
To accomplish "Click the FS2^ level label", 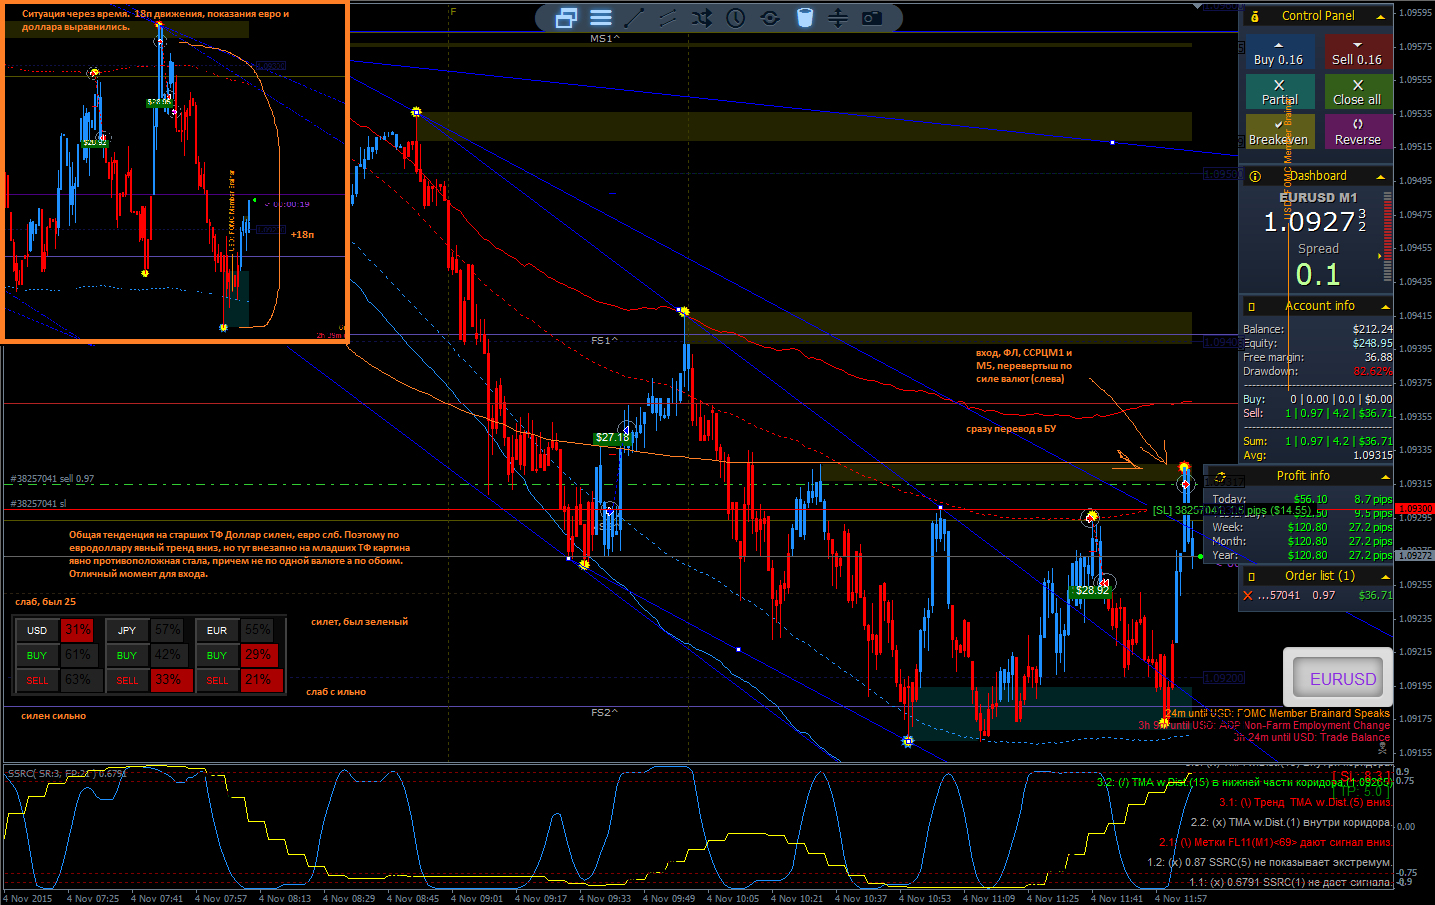I will tap(604, 712).
